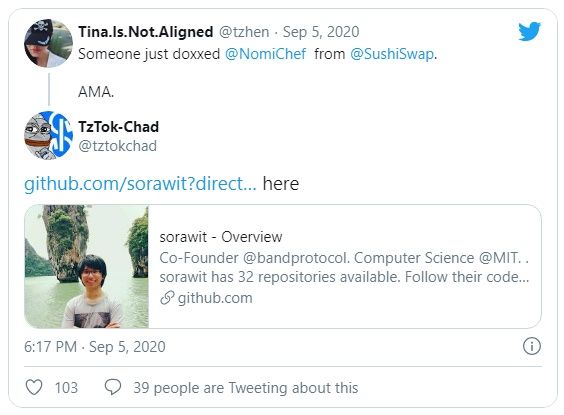Click the github.com/sorawit?direct... link

(x=140, y=184)
